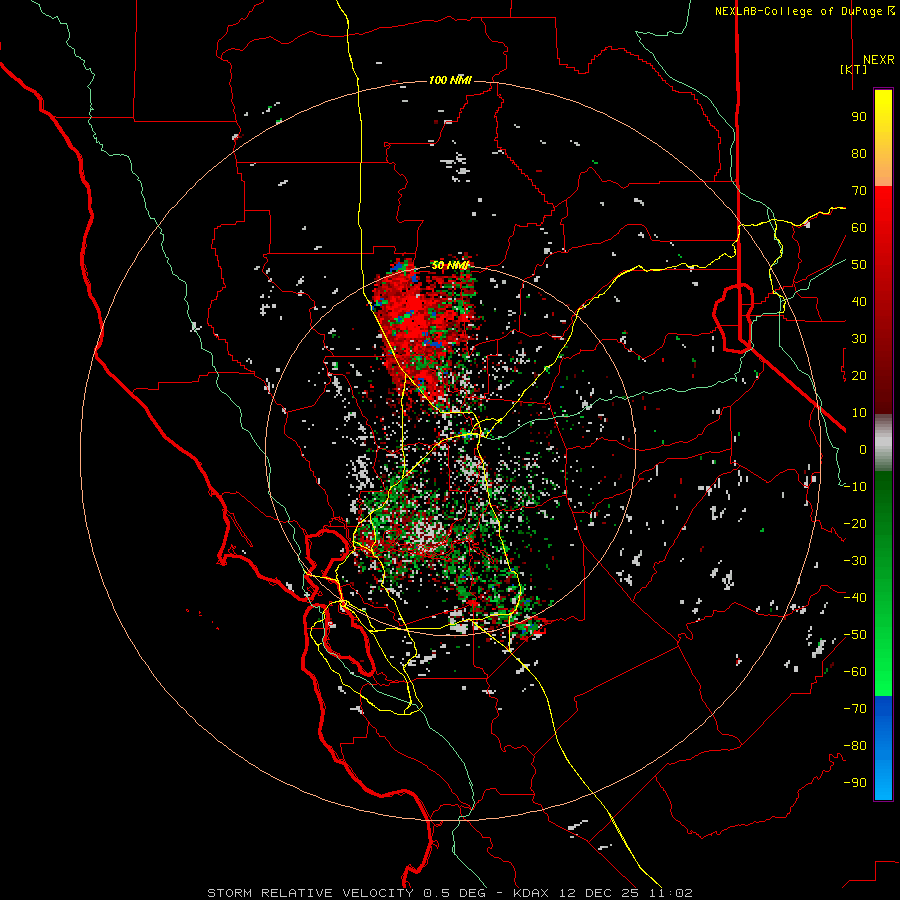Click the positive 30 scale value
The image size is (900, 900).
pyautogui.click(x=859, y=339)
